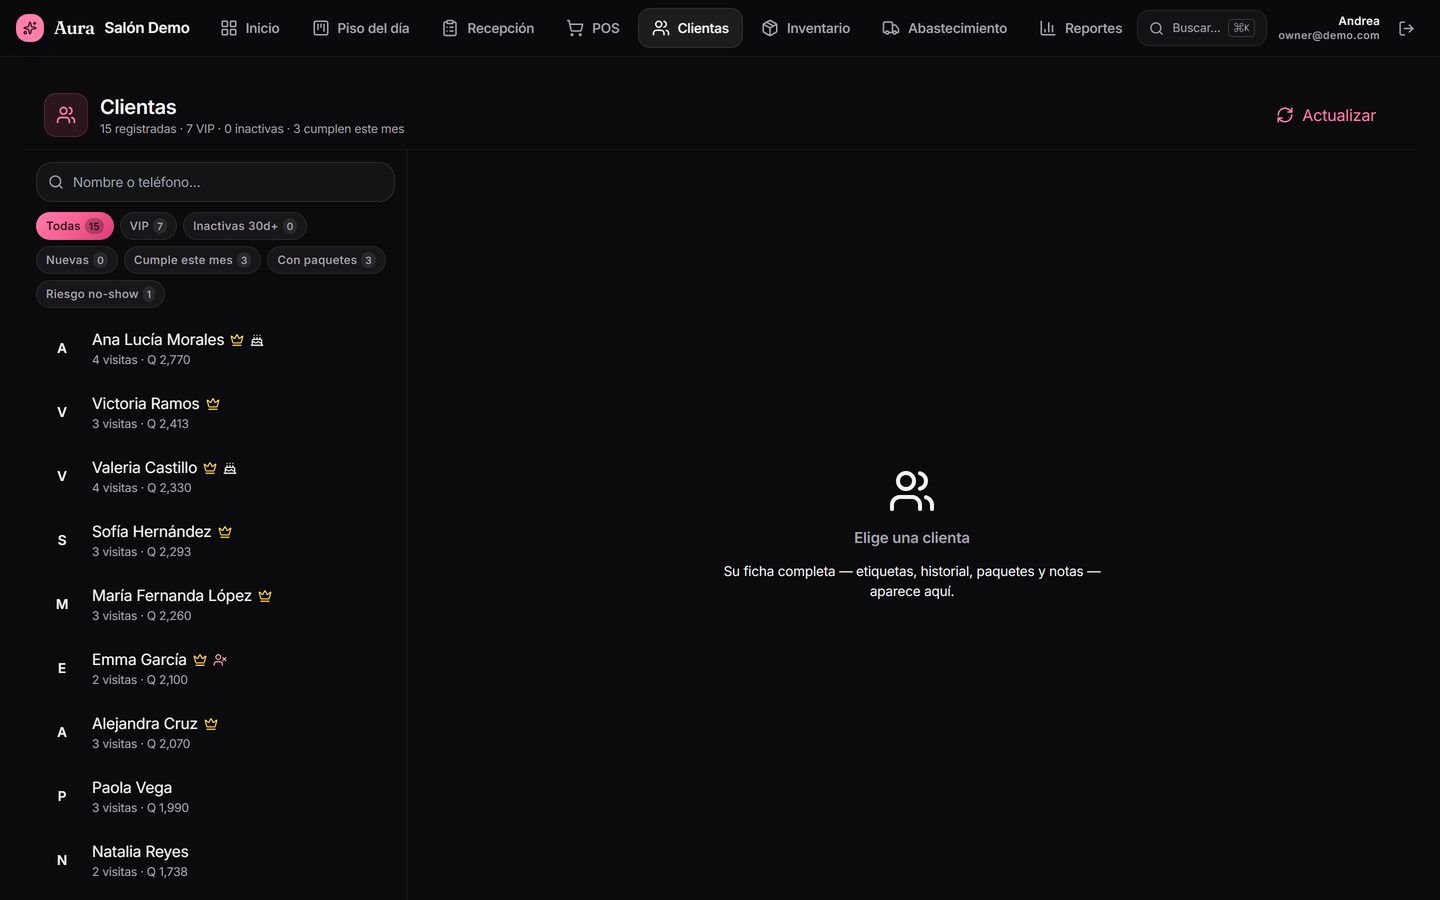Open the Inventario tab
This screenshot has height=900, width=1440.
click(806, 28)
